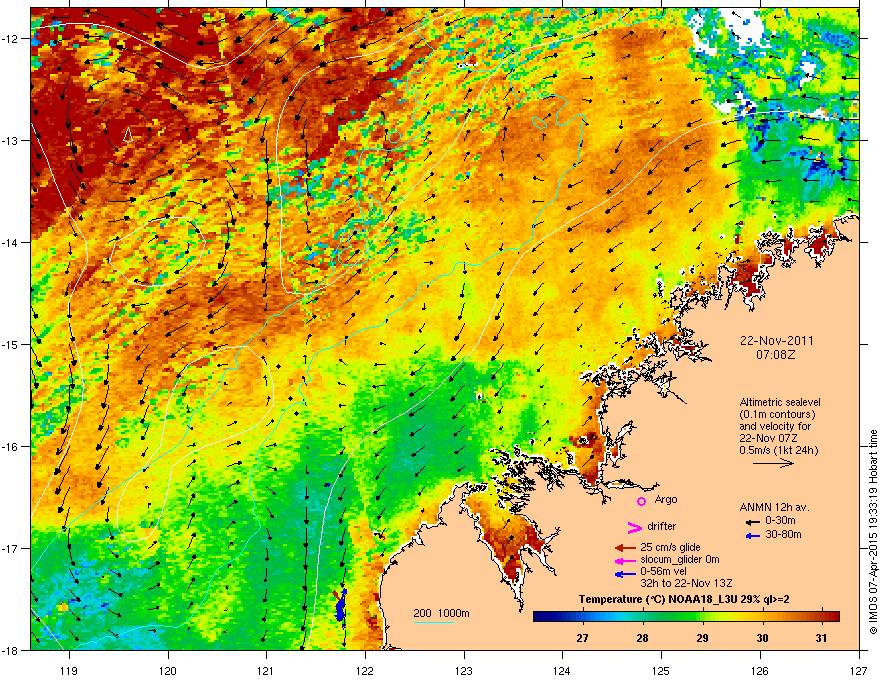The height and width of the screenshot is (680, 880).
Task: Click the latitude axis label '-14'
Action: 11,242
